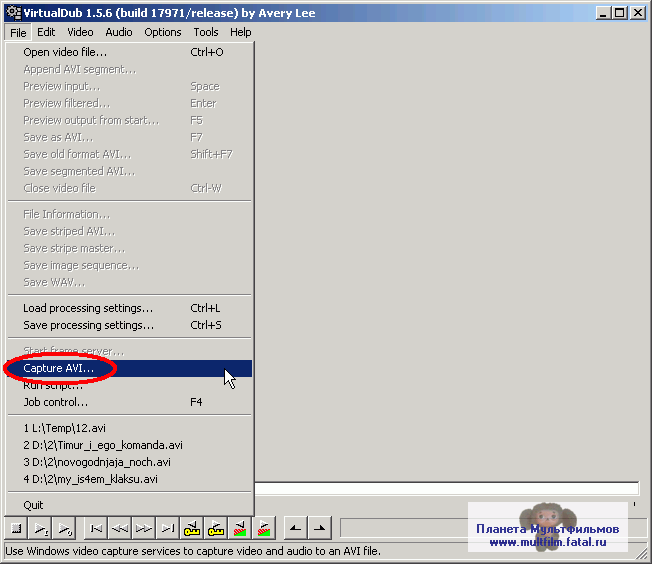
Task: Open the Video menu
Action: click(80, 32)
